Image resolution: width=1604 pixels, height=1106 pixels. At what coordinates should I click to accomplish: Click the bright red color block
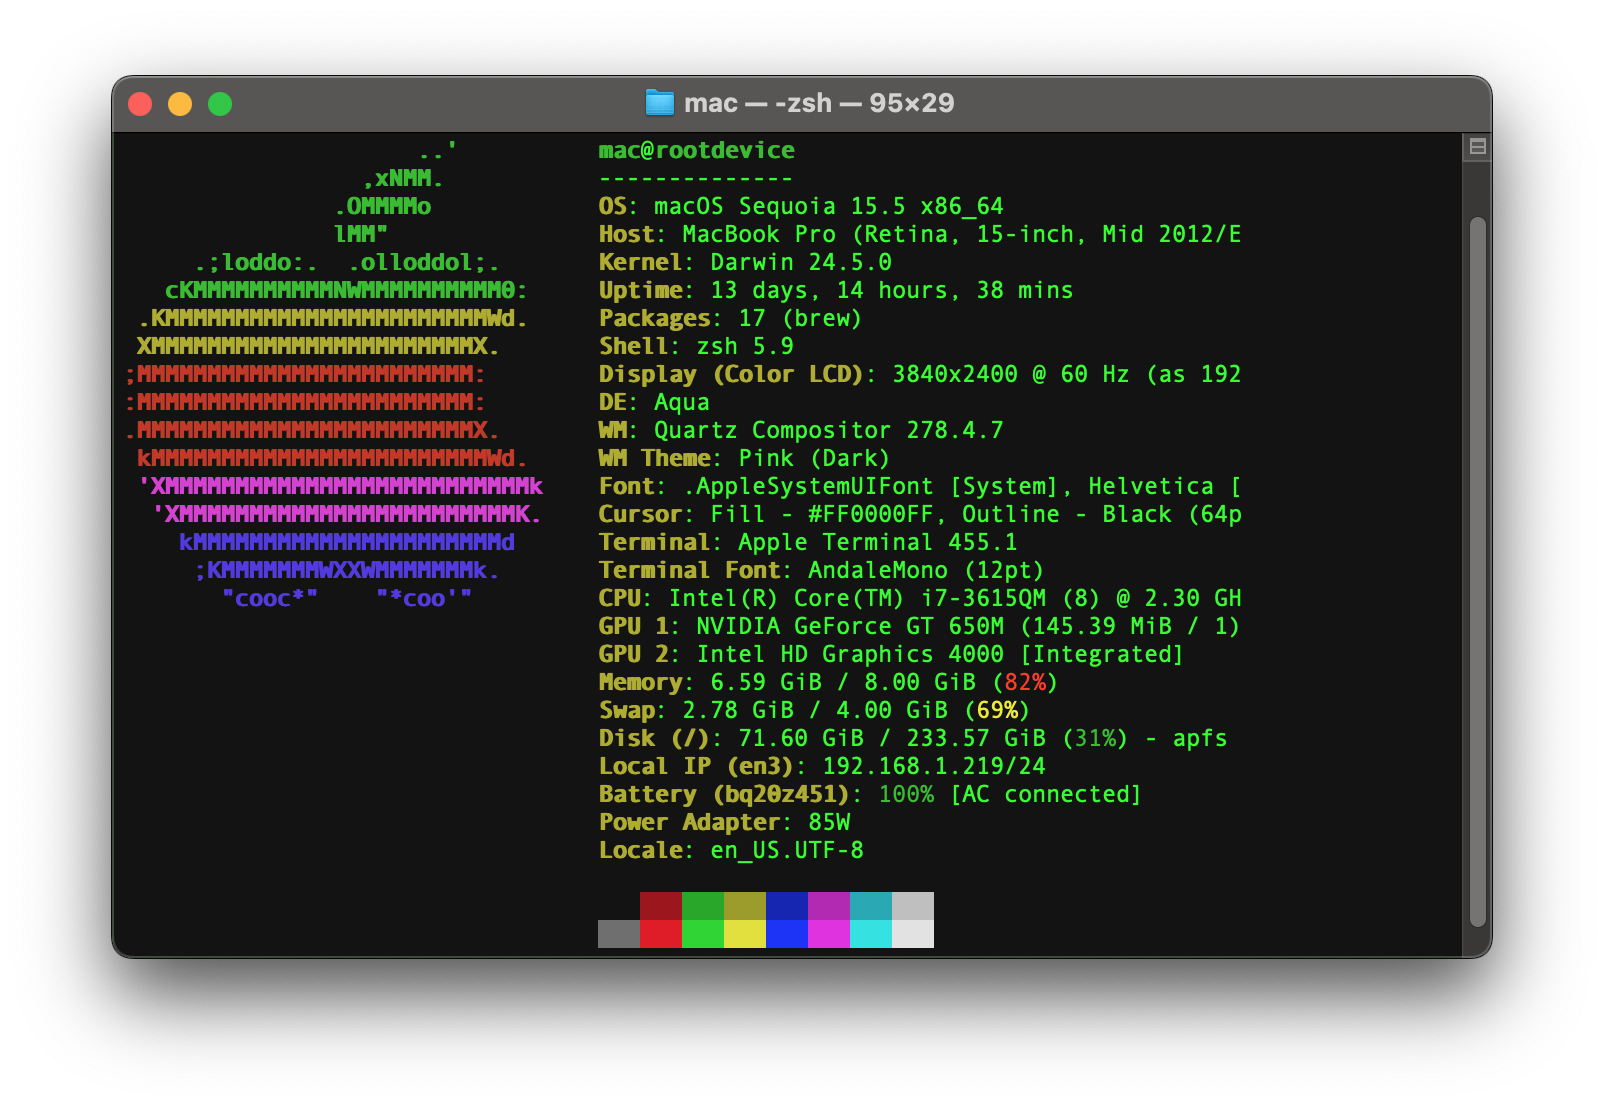(x=661, y=934)
